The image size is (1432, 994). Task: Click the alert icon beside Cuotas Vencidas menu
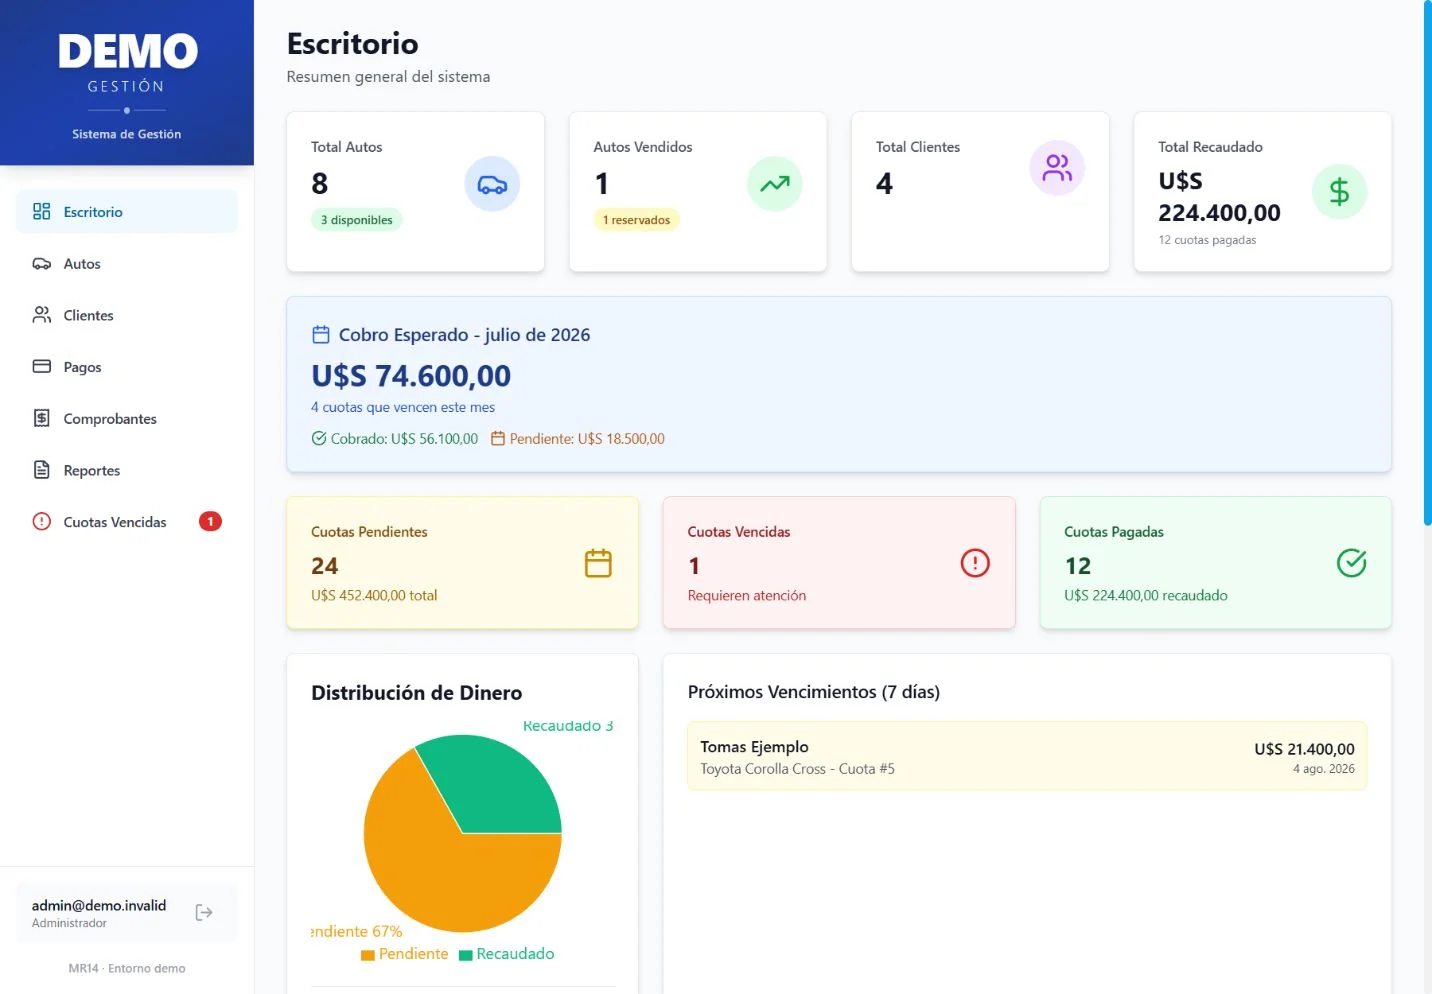coord(41,521)
